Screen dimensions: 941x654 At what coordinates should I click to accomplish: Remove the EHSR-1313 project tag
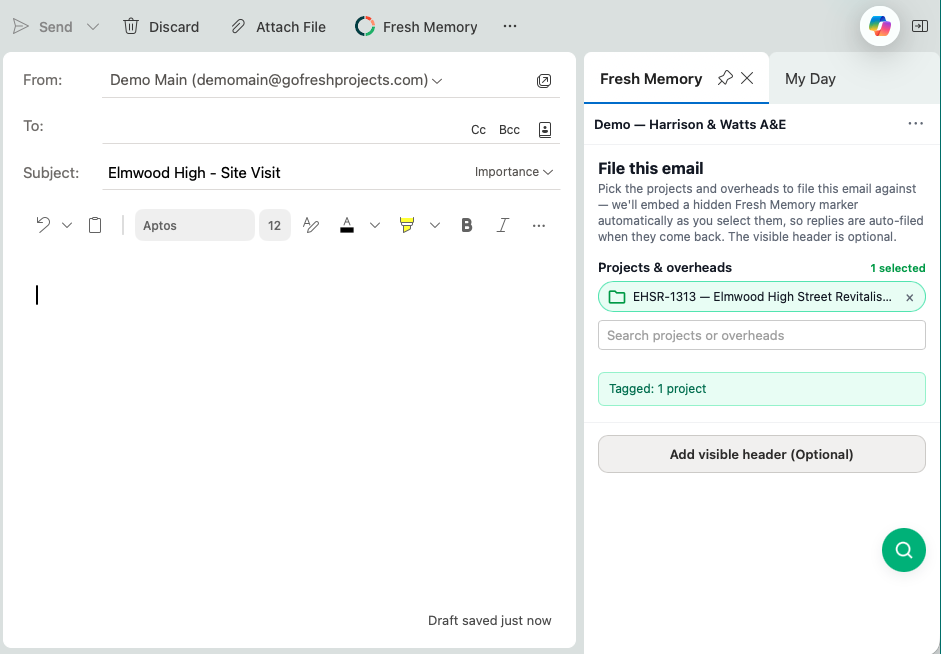(x=909, y=298)
